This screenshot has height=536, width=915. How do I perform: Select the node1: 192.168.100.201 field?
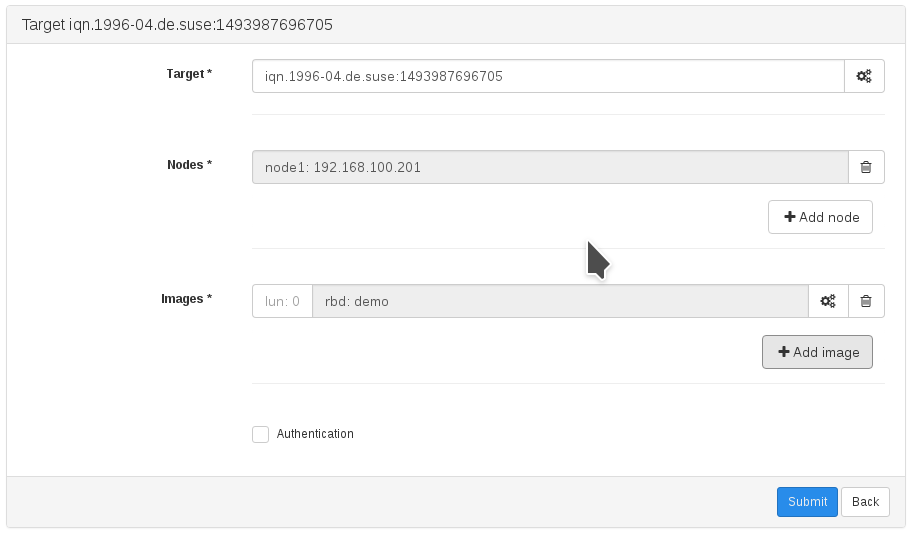(550, 167)
